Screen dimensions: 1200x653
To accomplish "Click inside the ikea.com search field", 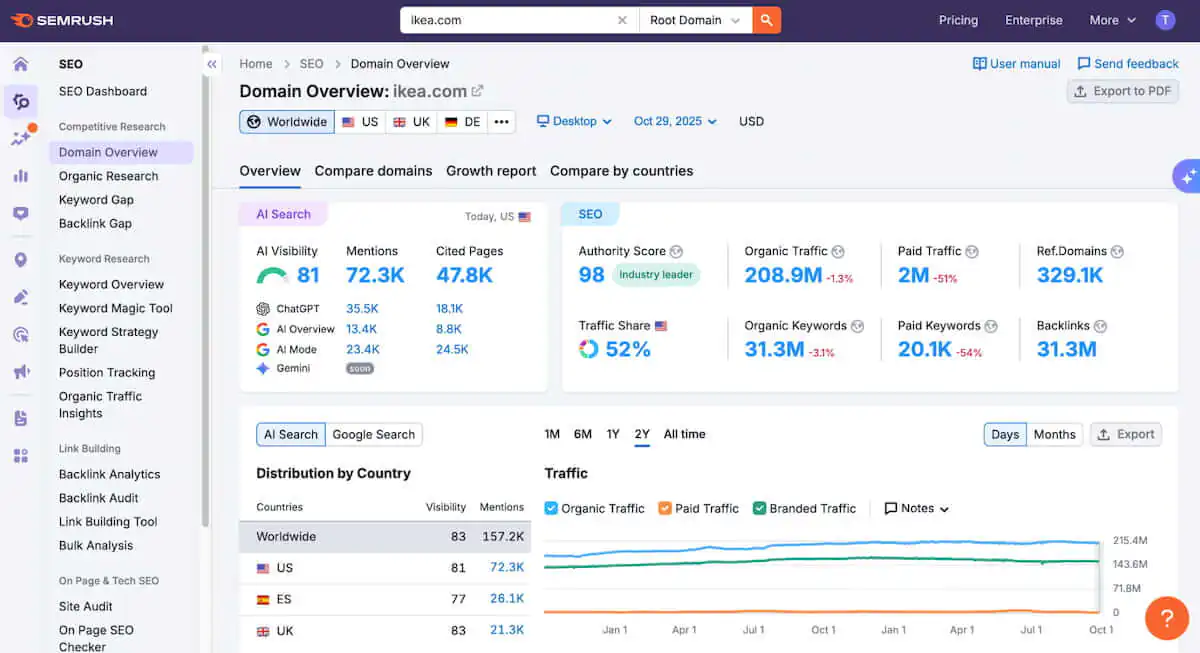I will point(500,19).
